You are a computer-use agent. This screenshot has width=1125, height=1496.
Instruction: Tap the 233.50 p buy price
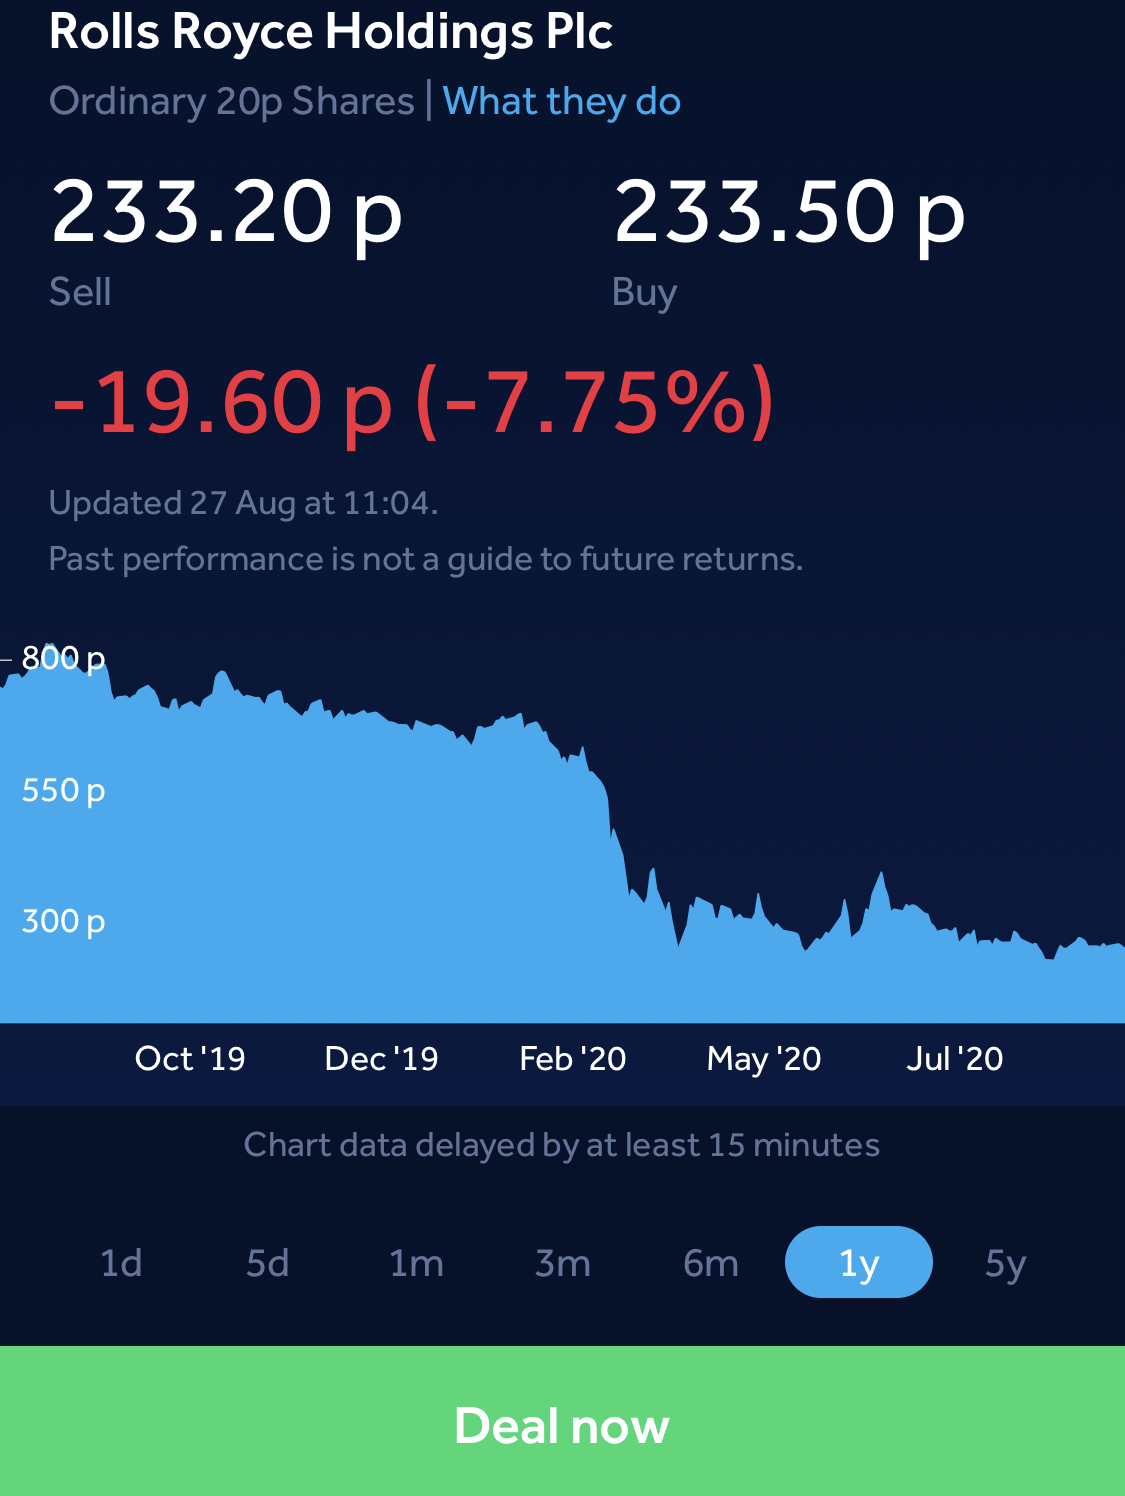click(x=789, y=212)
